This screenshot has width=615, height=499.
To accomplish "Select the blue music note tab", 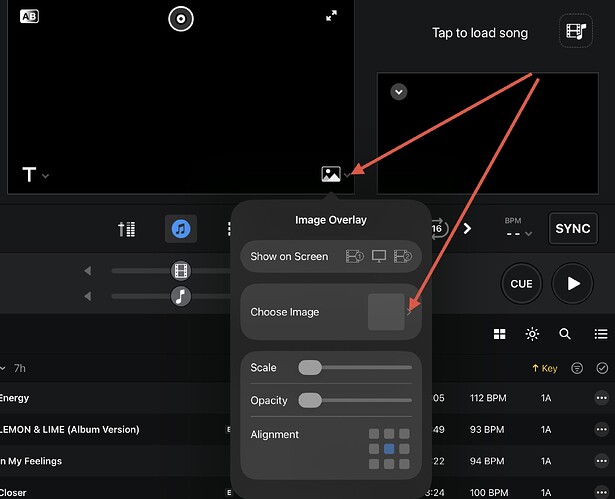I will point(180,229).
